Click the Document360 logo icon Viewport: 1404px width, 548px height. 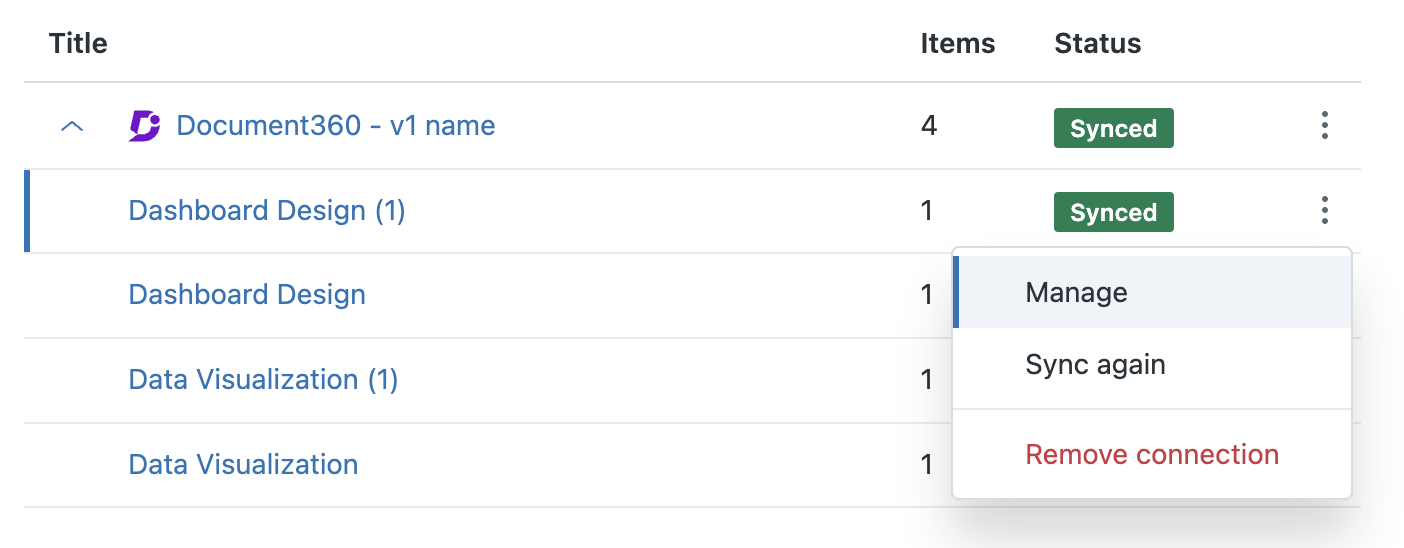tap(145, 126)
